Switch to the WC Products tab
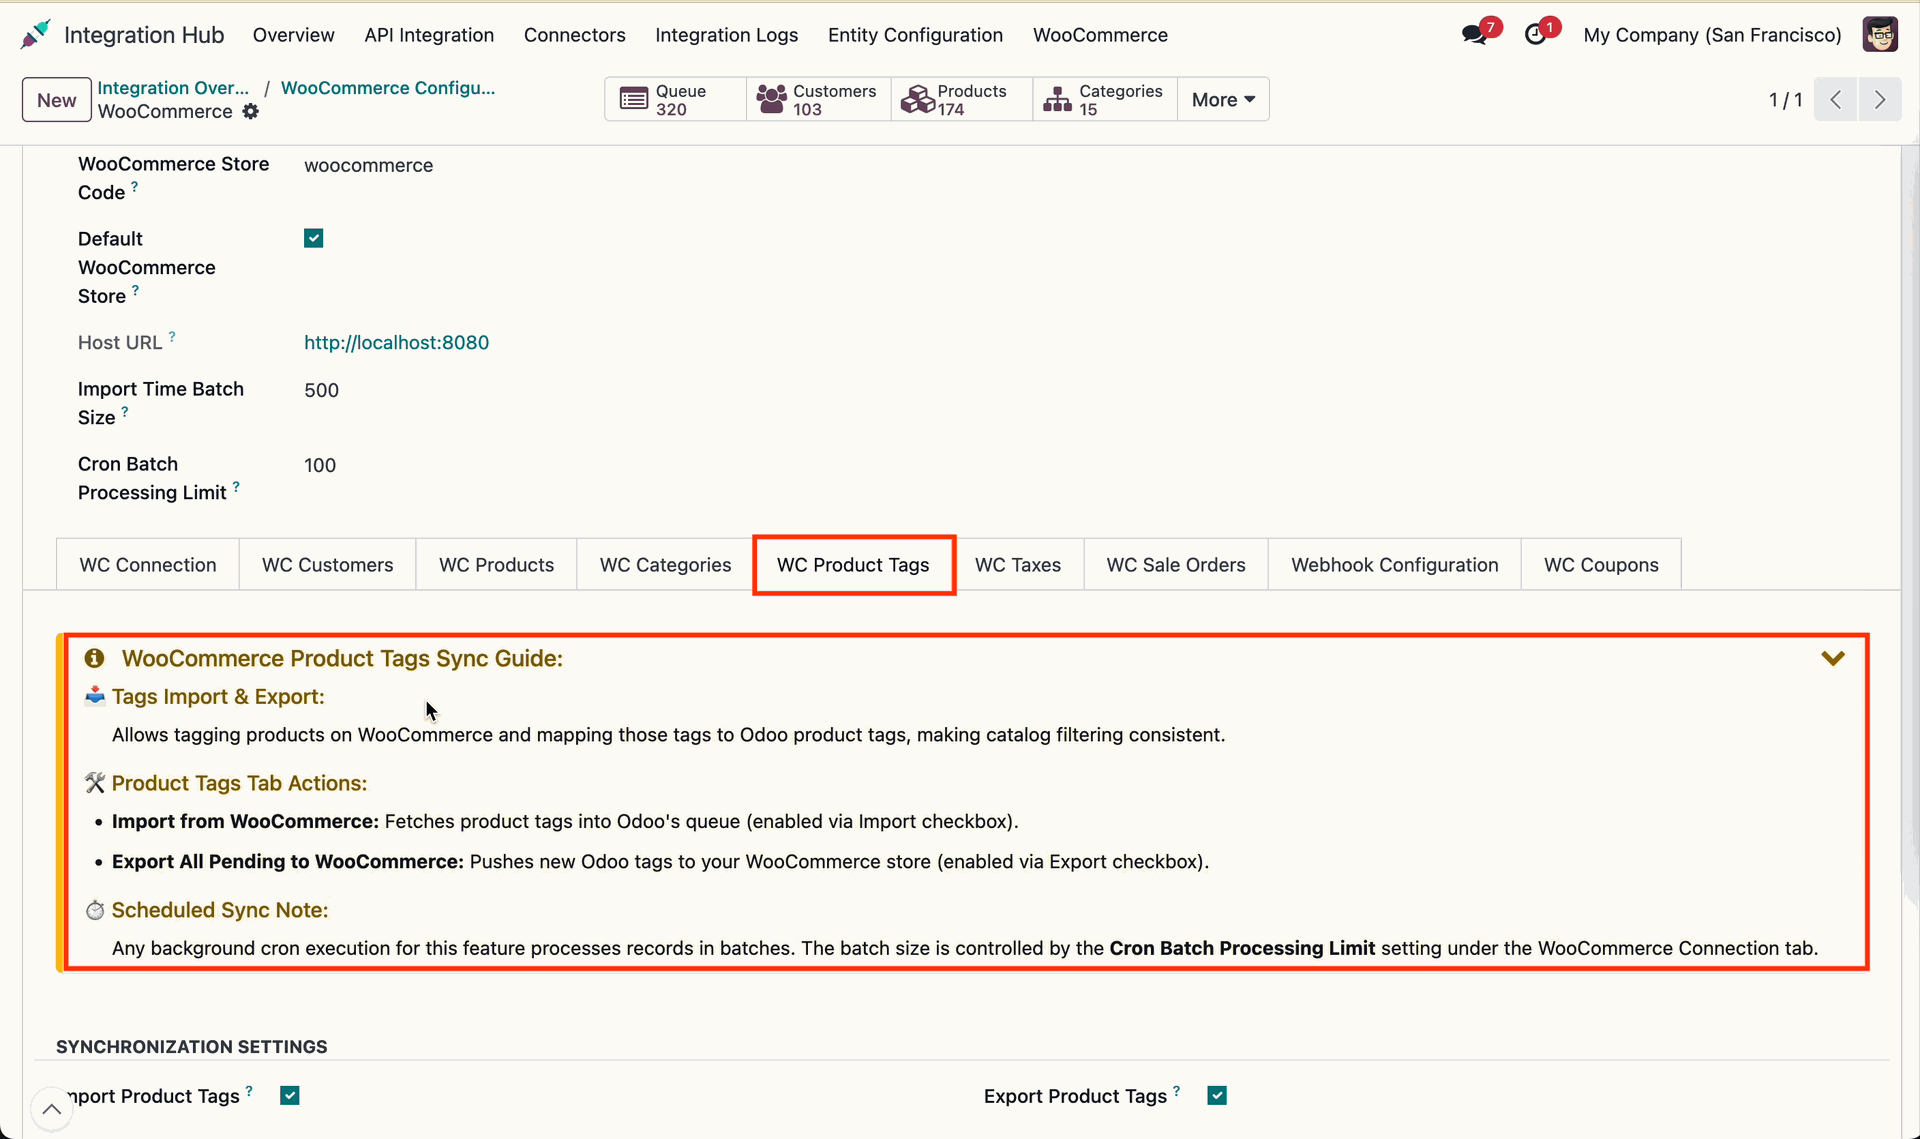 tap(497, 565)
